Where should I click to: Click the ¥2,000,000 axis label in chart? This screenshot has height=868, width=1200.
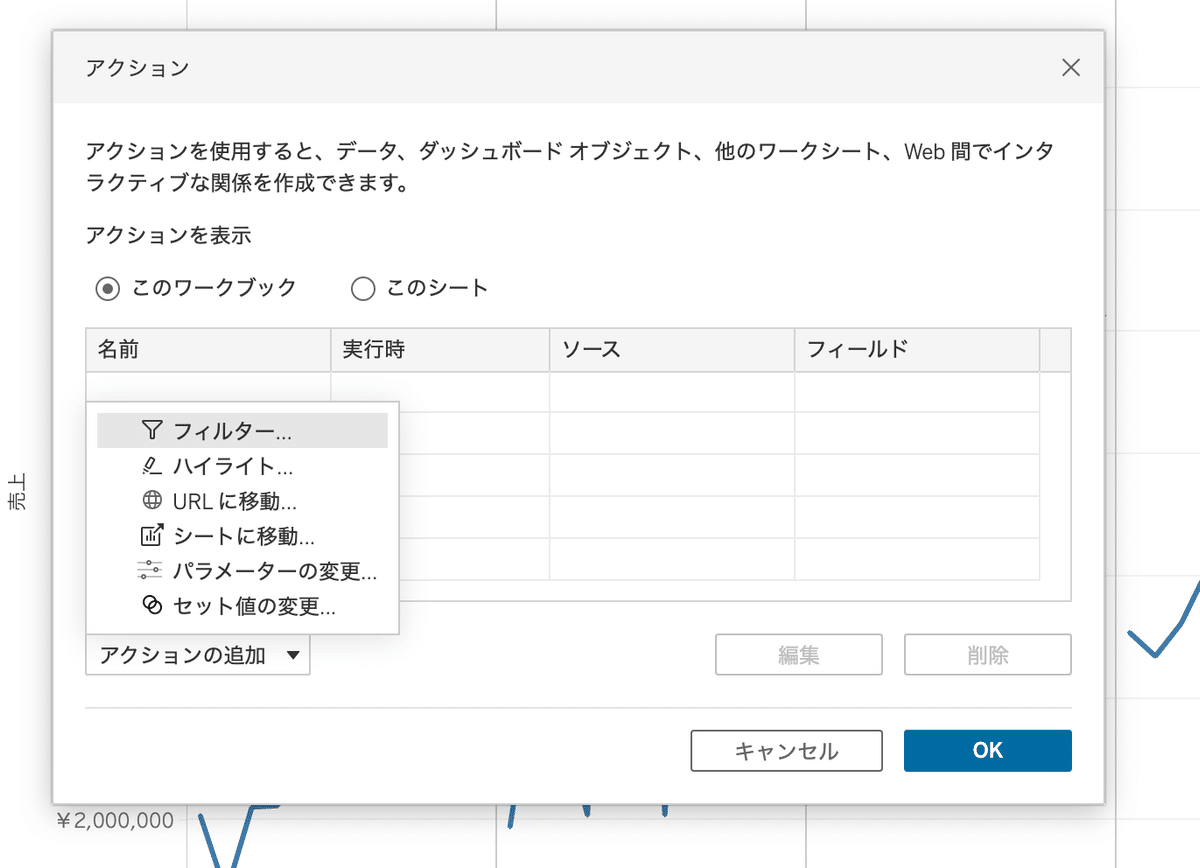tap(116, 821)
